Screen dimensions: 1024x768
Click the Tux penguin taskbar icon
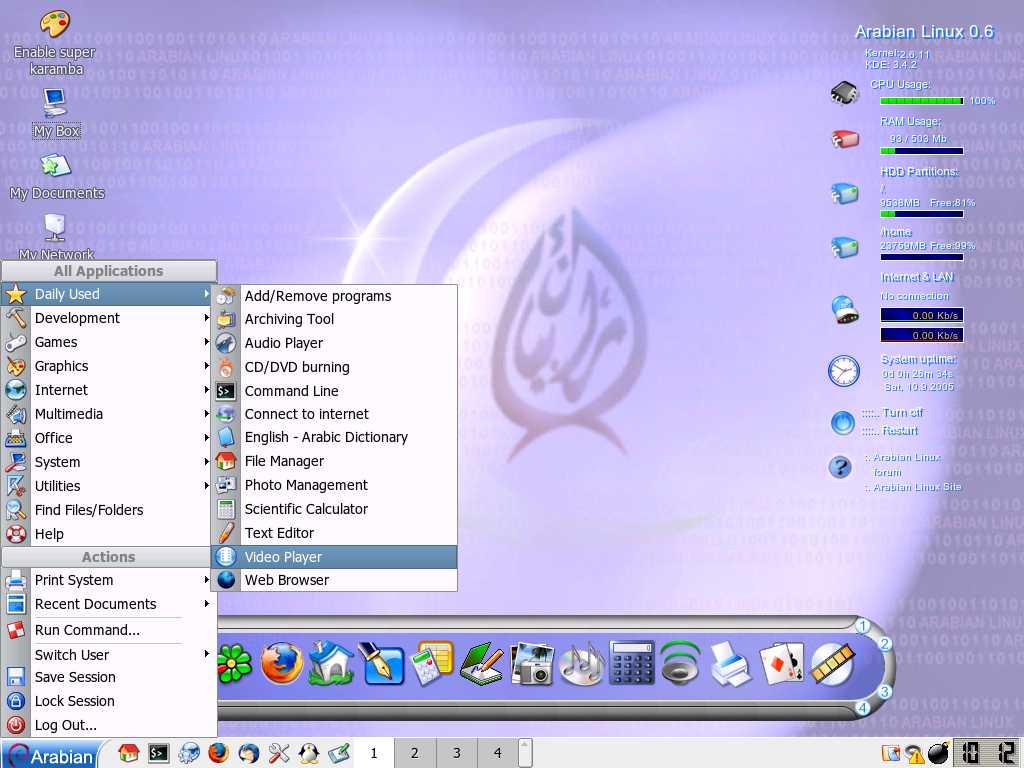[308, 754]
